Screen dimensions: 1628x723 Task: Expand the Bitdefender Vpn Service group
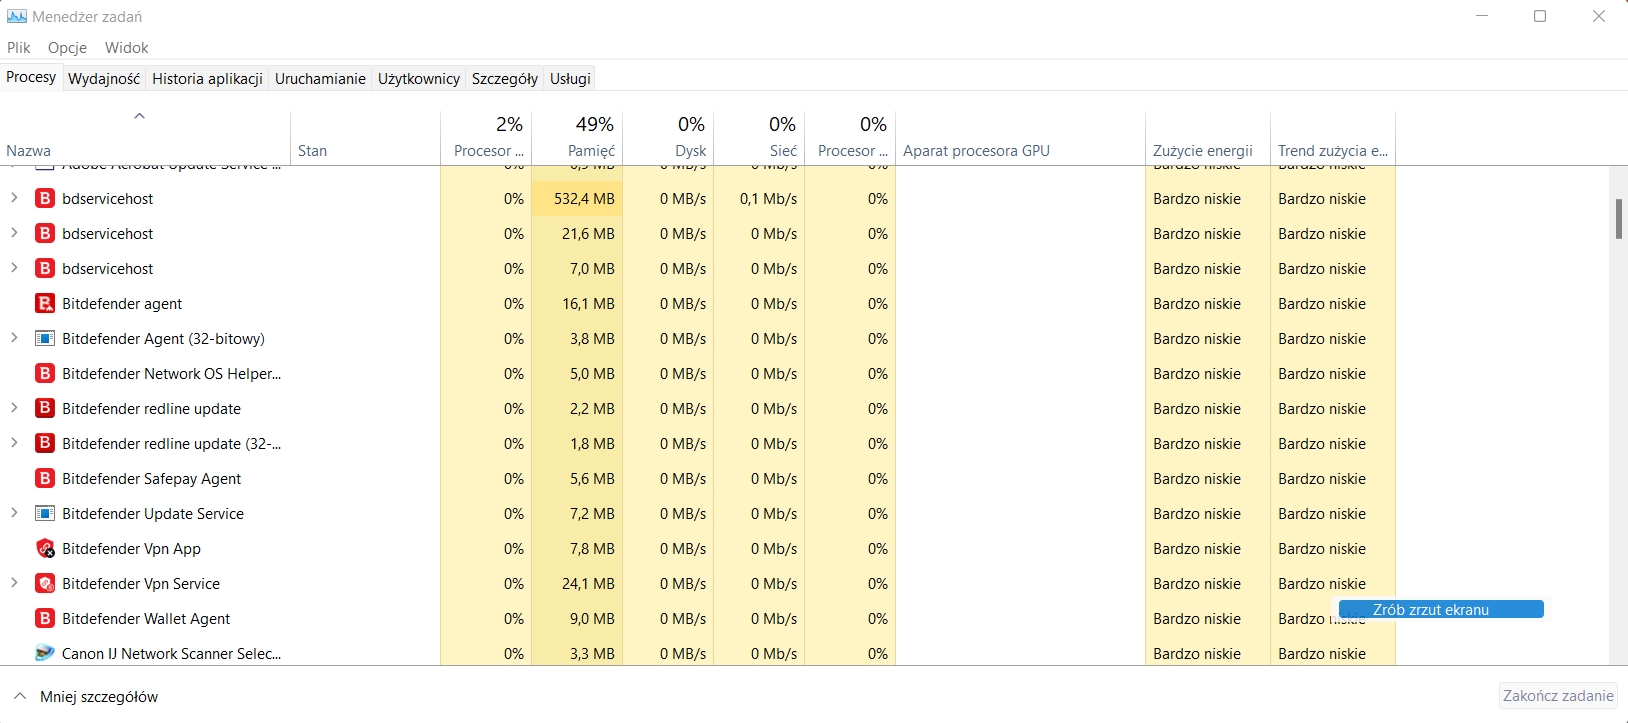click(x=14, y=583)
